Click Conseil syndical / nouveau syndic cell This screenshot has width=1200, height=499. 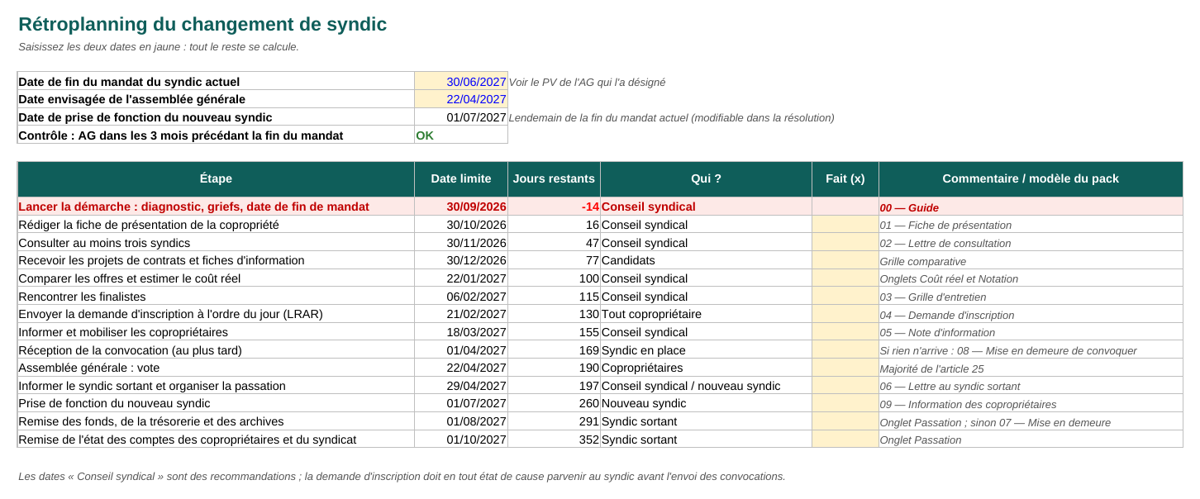pos(706,386)
